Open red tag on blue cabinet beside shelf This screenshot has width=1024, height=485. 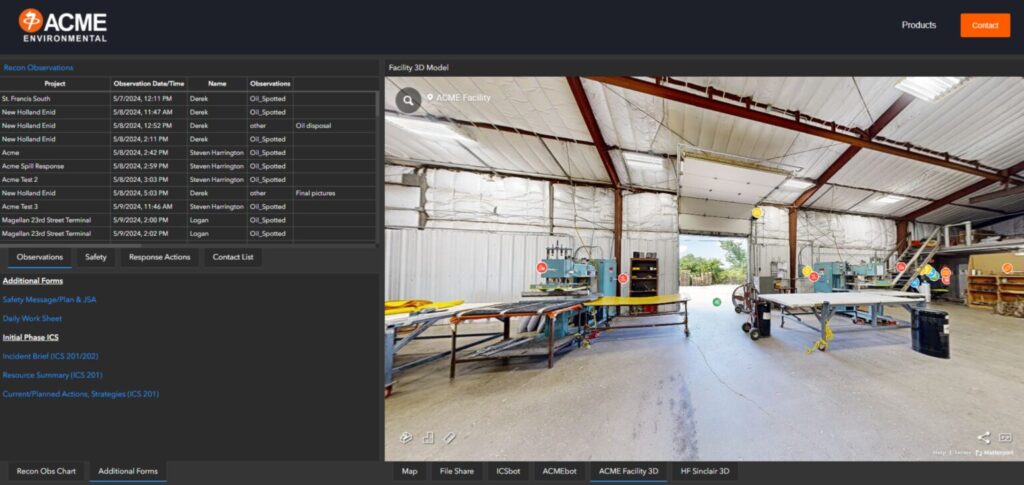click(x=623, y=279)
